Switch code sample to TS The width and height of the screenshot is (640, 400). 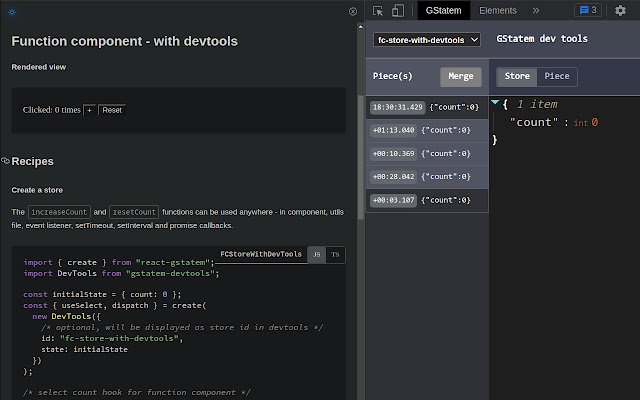(336, 255)
